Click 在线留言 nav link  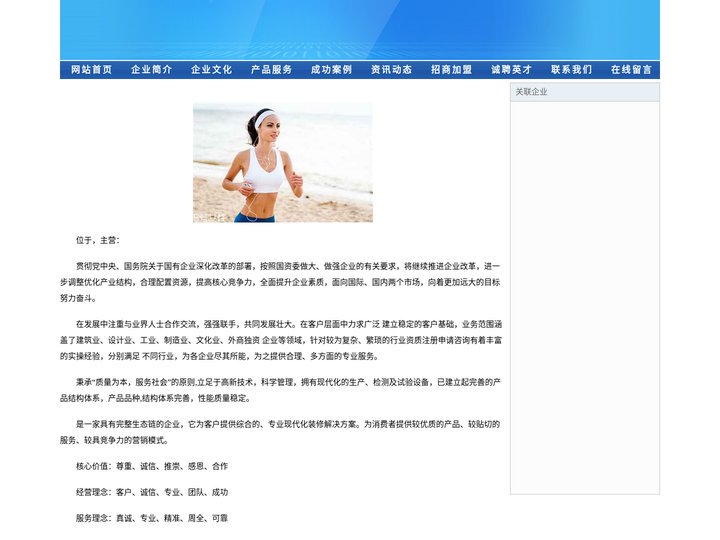tap(631, 70)
